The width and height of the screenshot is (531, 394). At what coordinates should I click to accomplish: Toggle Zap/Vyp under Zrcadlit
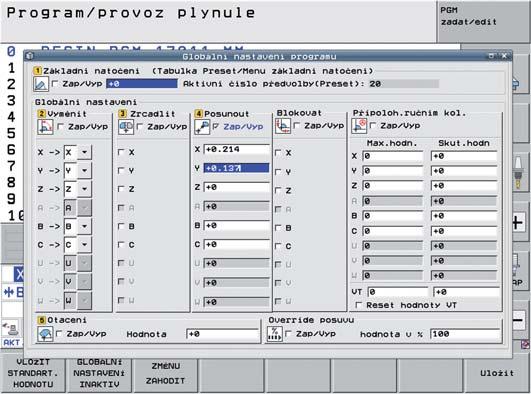[140, 126]
